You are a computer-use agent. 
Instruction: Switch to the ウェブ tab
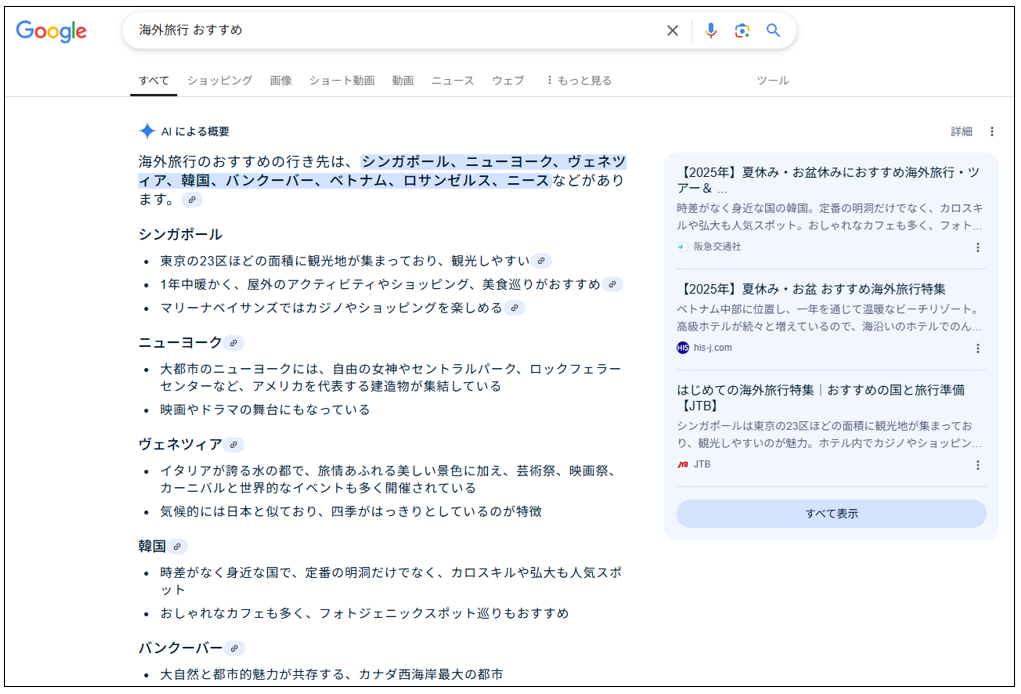tap(508, 81)
